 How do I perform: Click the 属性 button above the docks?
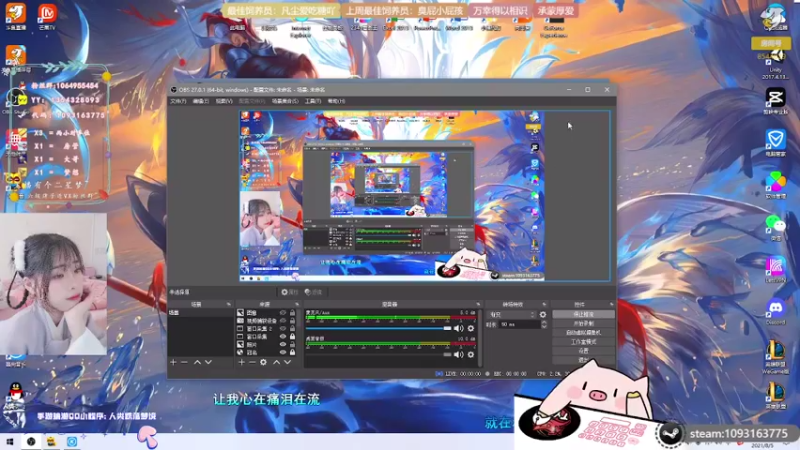click(x=289, y=292)
